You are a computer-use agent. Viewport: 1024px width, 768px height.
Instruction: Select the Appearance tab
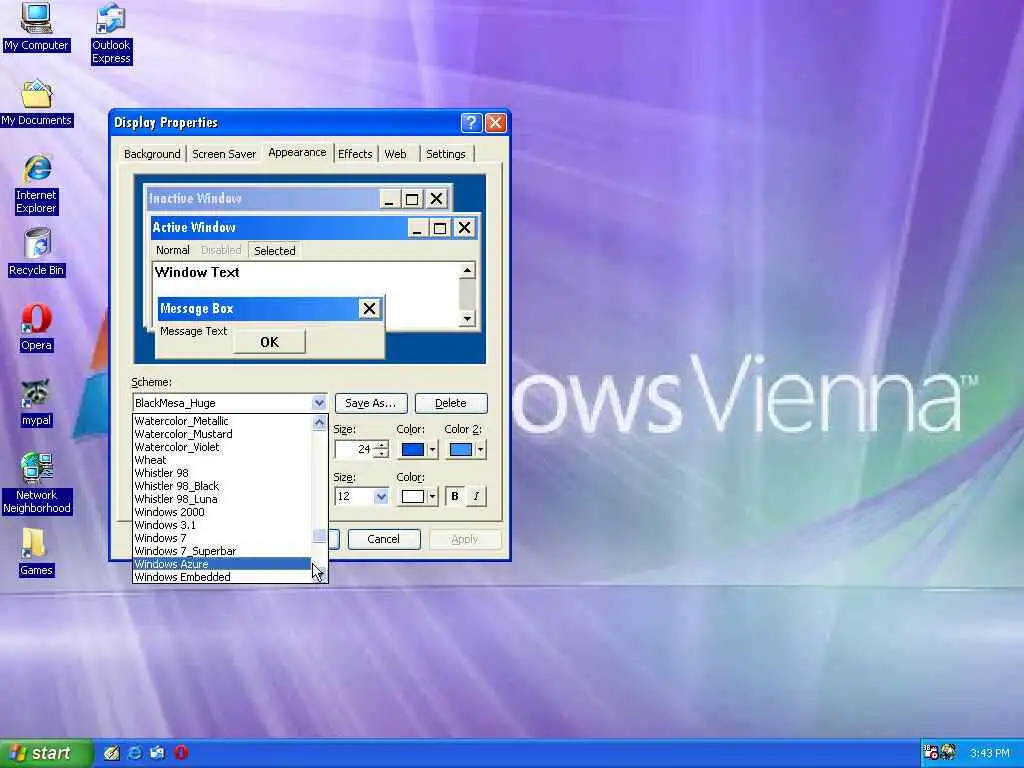[x=297, y=152]
